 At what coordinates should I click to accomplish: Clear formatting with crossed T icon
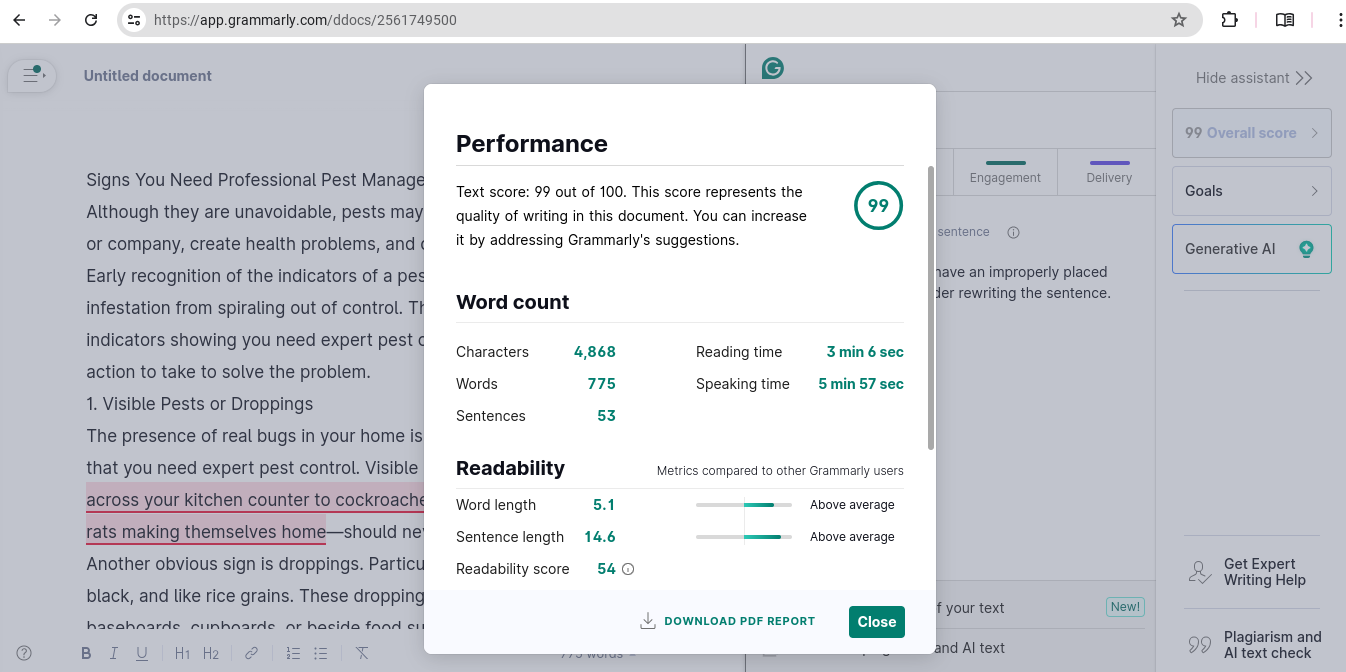(x=362, y=654)
